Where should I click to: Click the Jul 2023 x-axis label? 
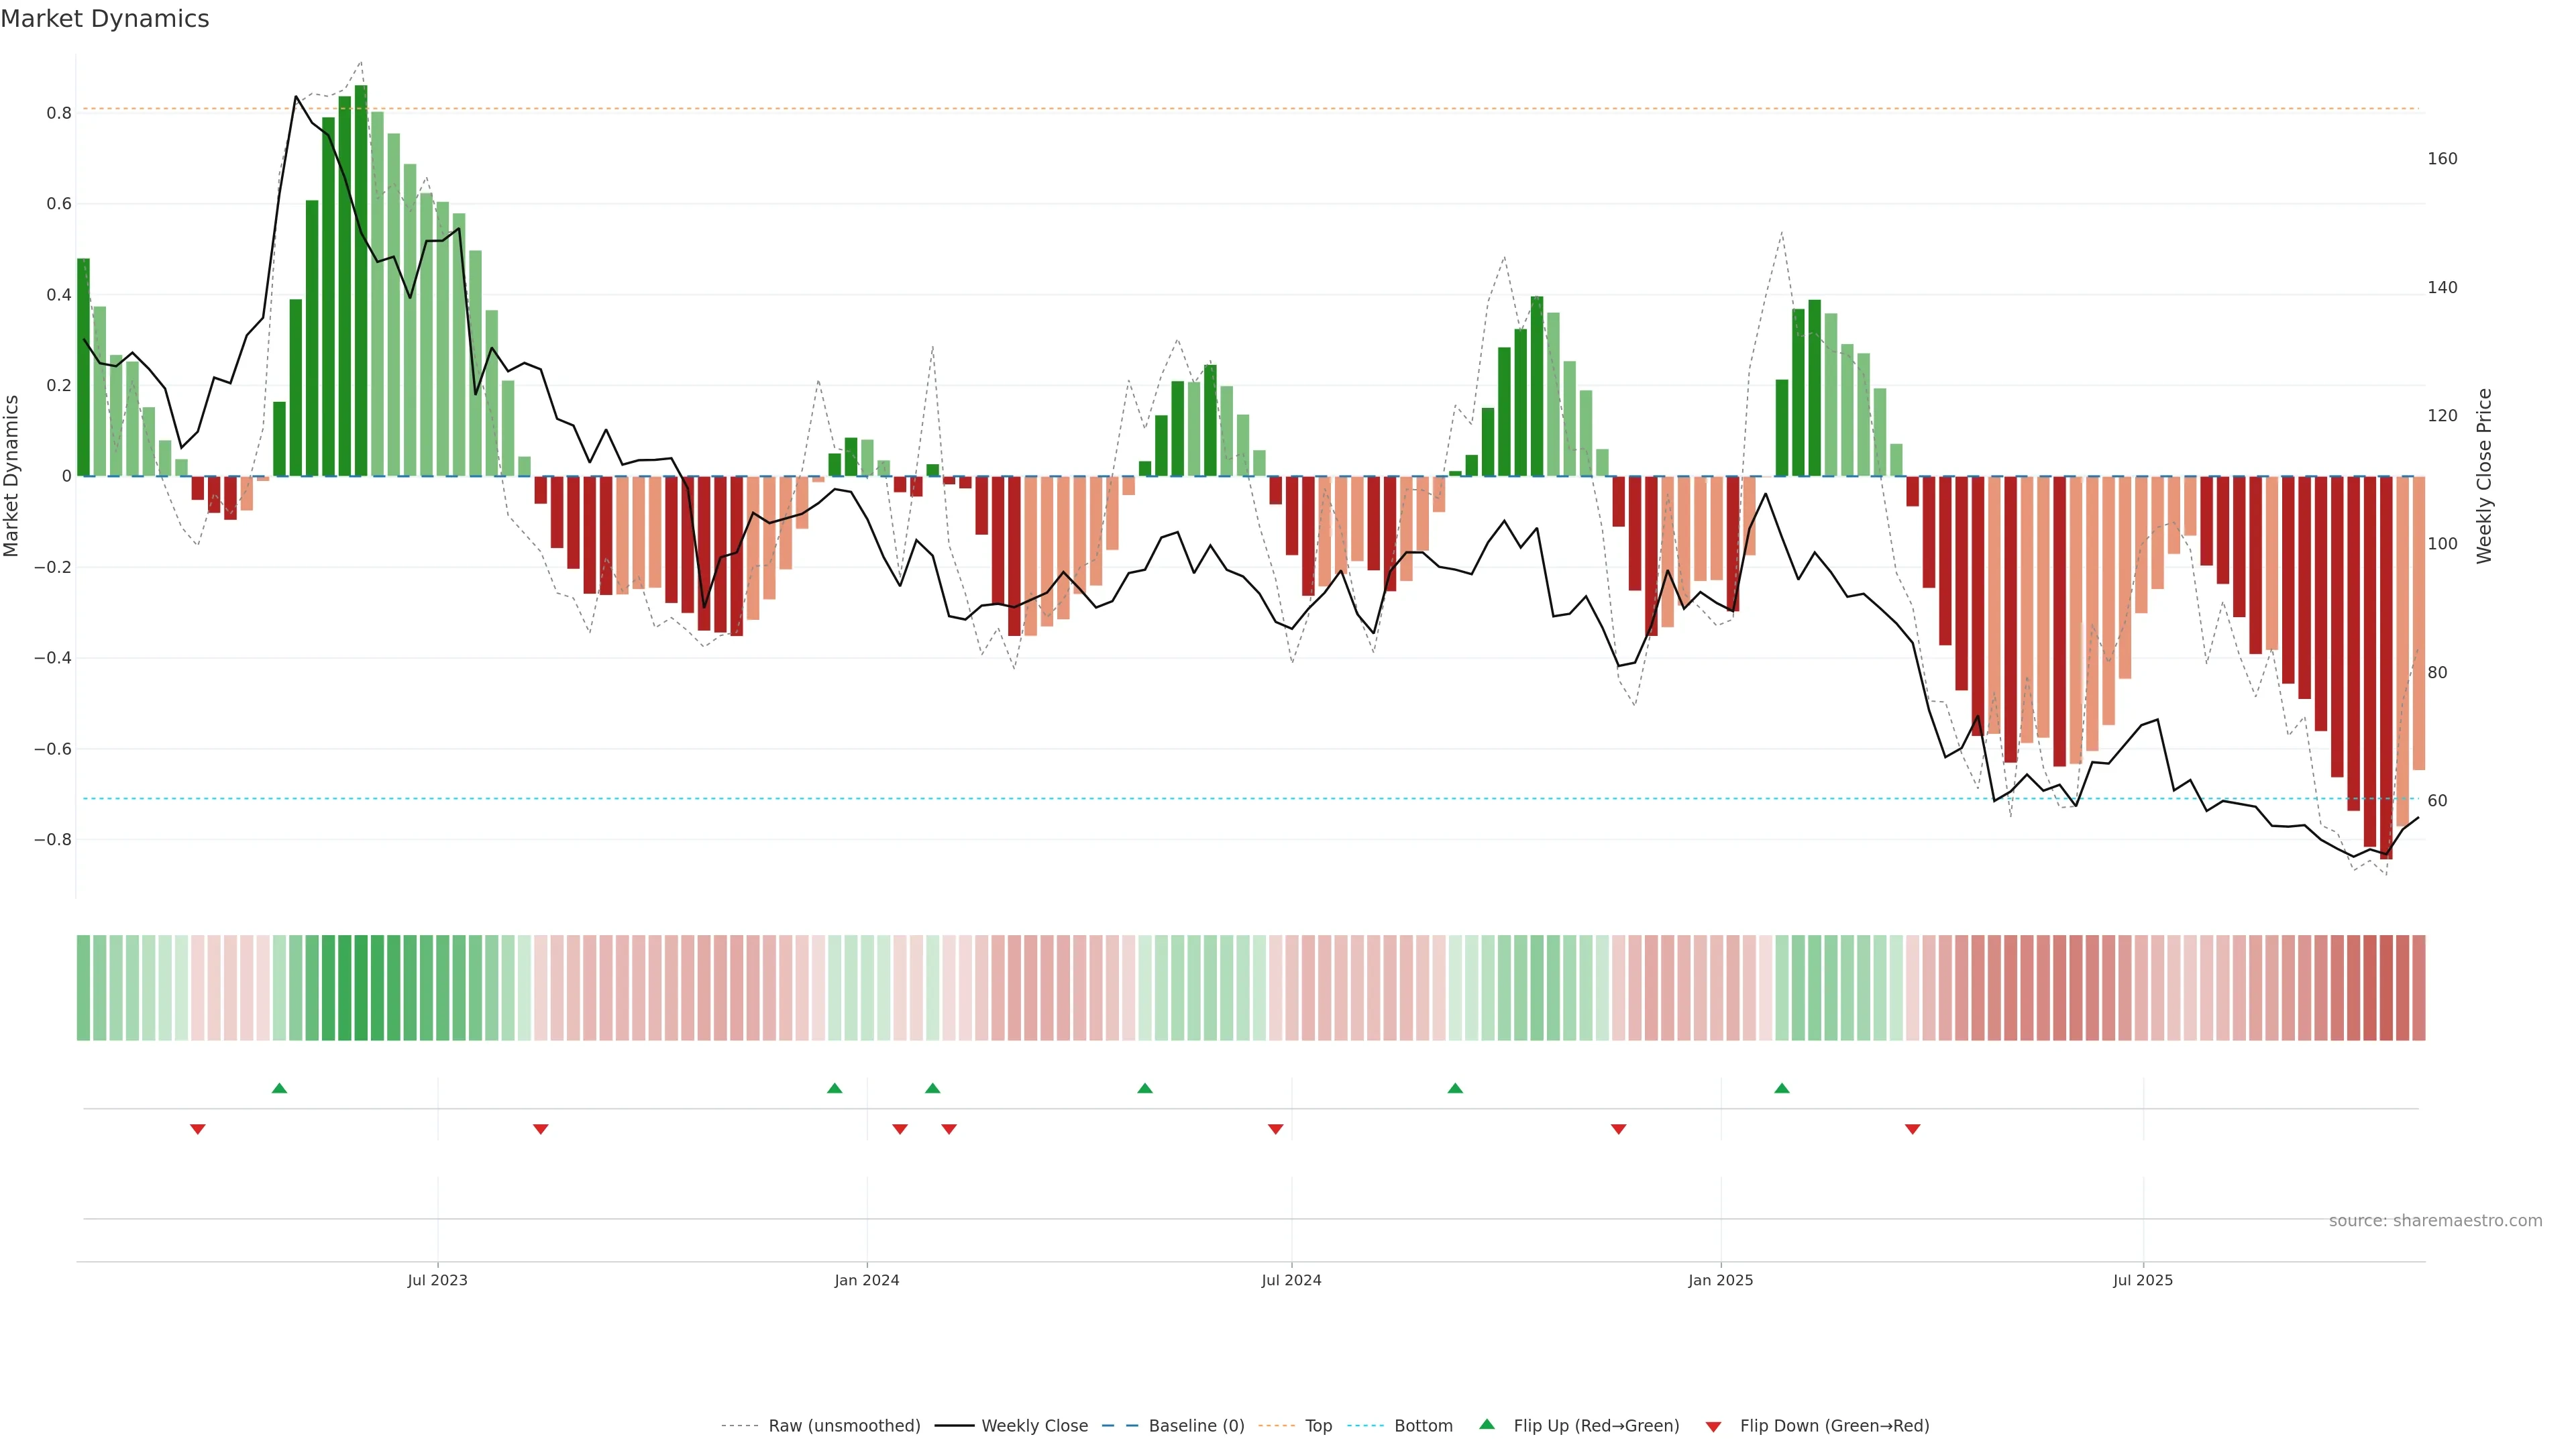pyautogui.click(x=437, y=1280)
